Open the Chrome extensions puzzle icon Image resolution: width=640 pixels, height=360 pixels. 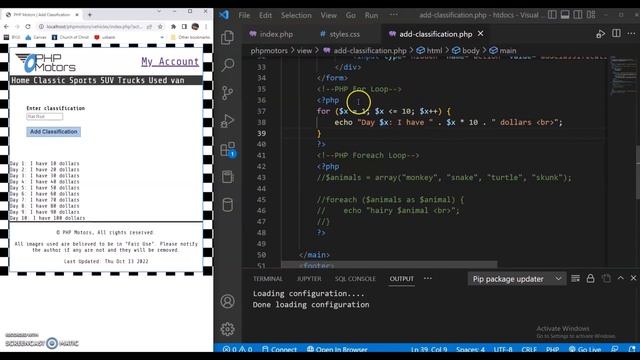click(x=173, y=27)
